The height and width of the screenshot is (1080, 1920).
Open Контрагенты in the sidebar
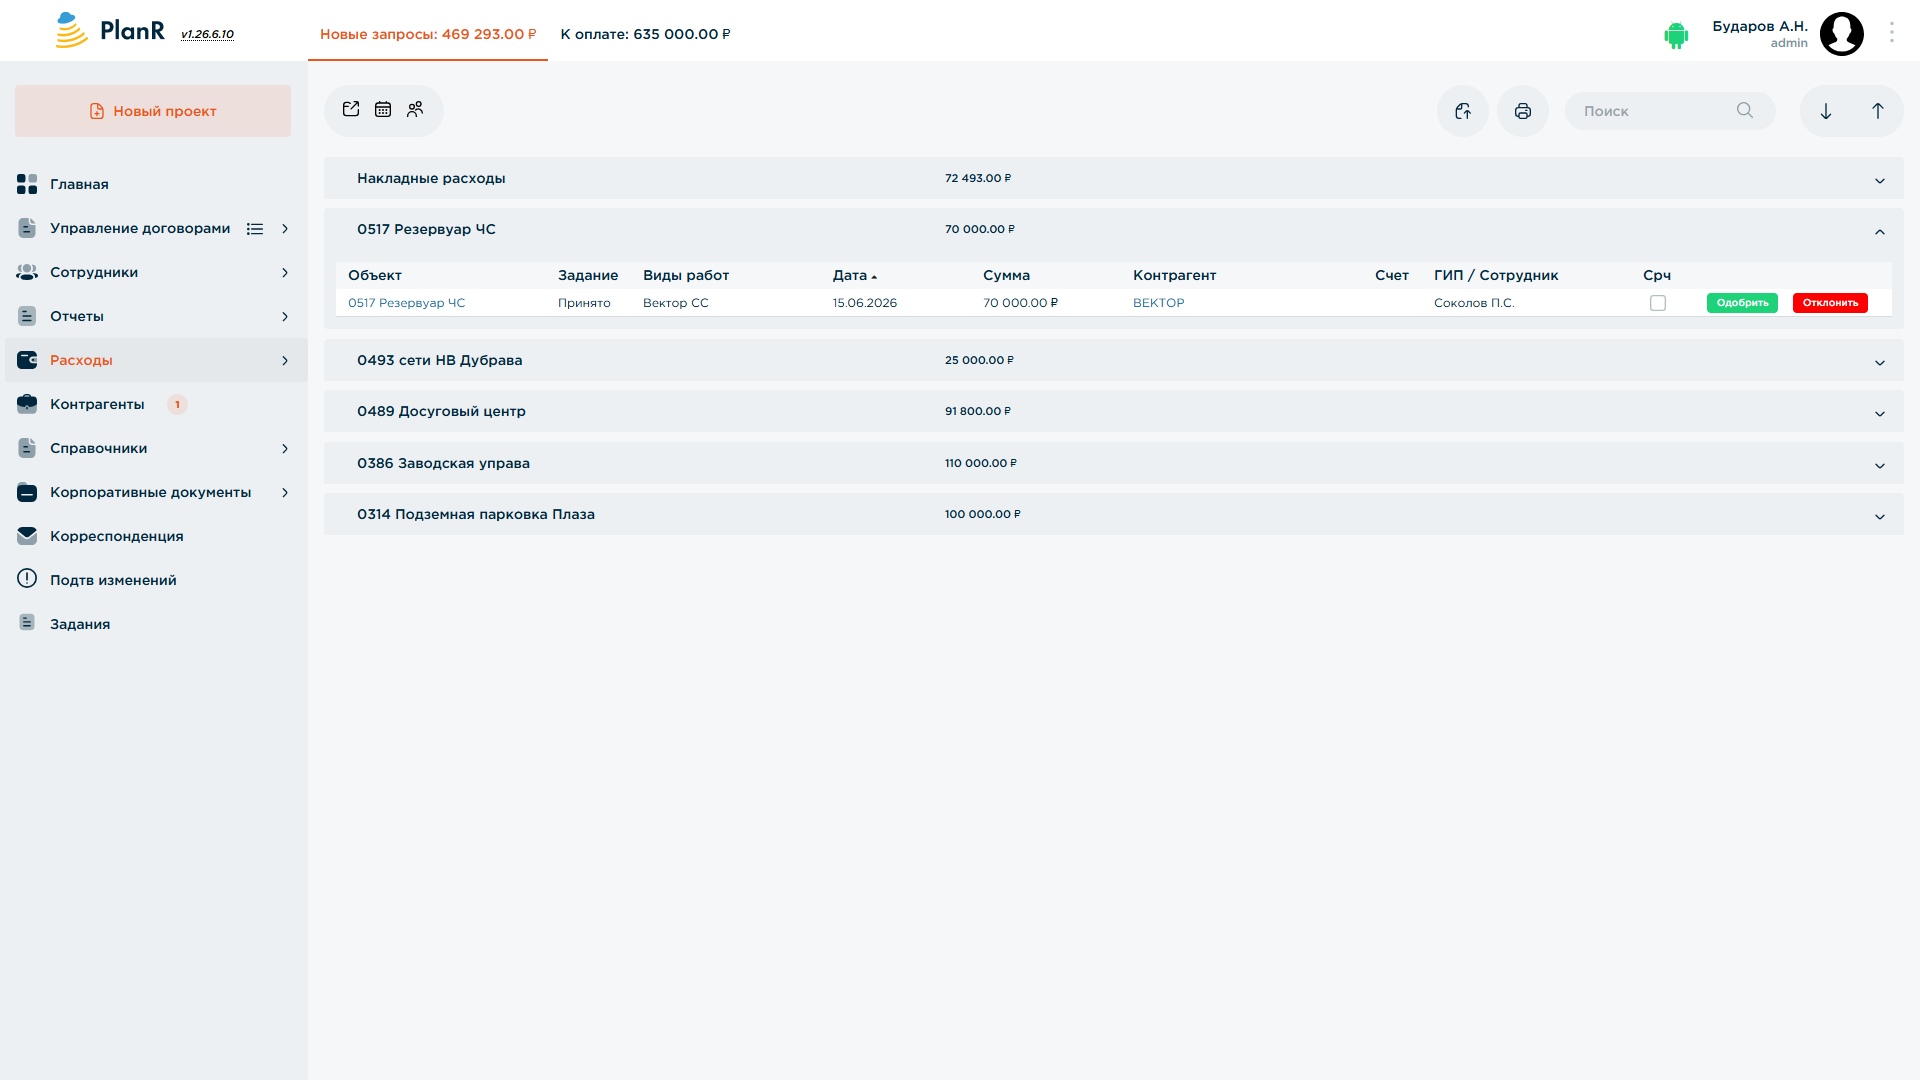click(x=97, y=404)
